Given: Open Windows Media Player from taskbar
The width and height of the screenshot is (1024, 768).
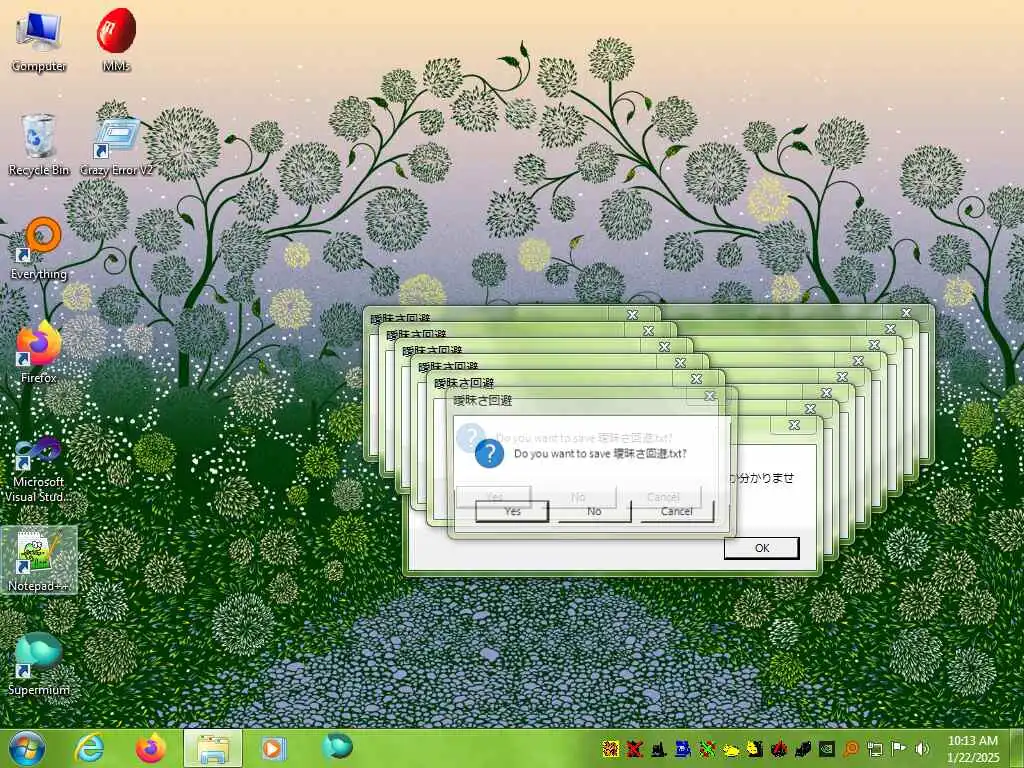Looking at the screenshot, I should click(274, 748).
